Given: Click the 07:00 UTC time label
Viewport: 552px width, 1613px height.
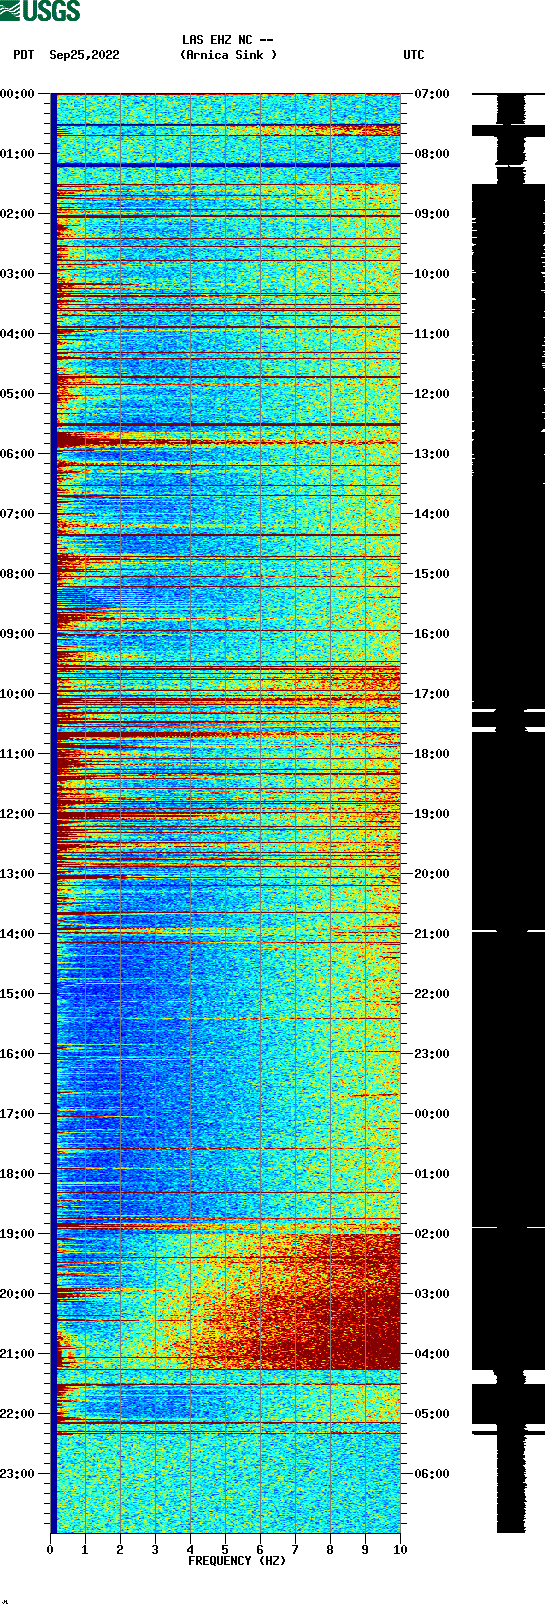Looking at the screenshot, I should point(432,94).
